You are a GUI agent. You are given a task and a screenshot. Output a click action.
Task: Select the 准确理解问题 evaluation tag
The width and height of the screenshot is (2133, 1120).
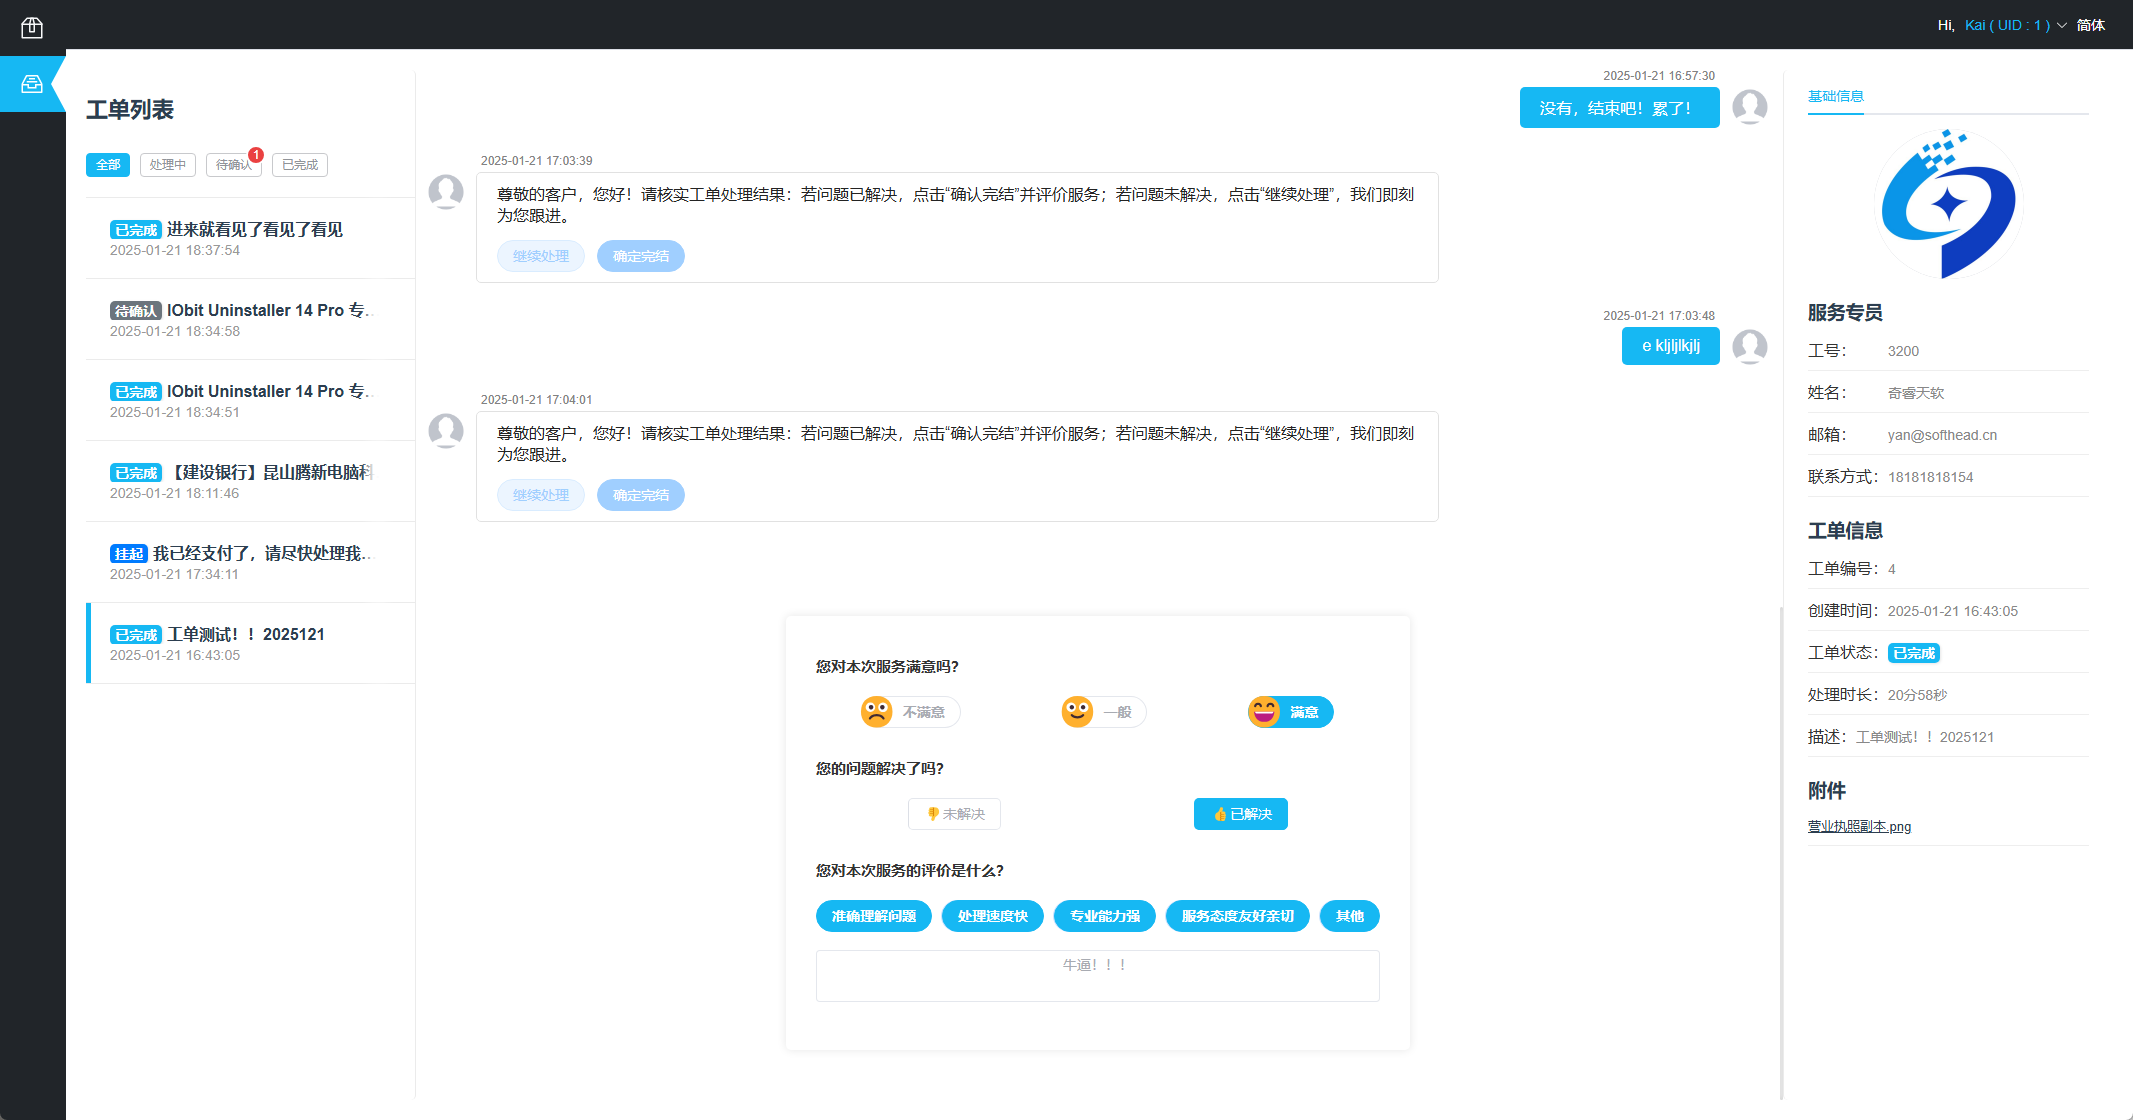(873, 916)
